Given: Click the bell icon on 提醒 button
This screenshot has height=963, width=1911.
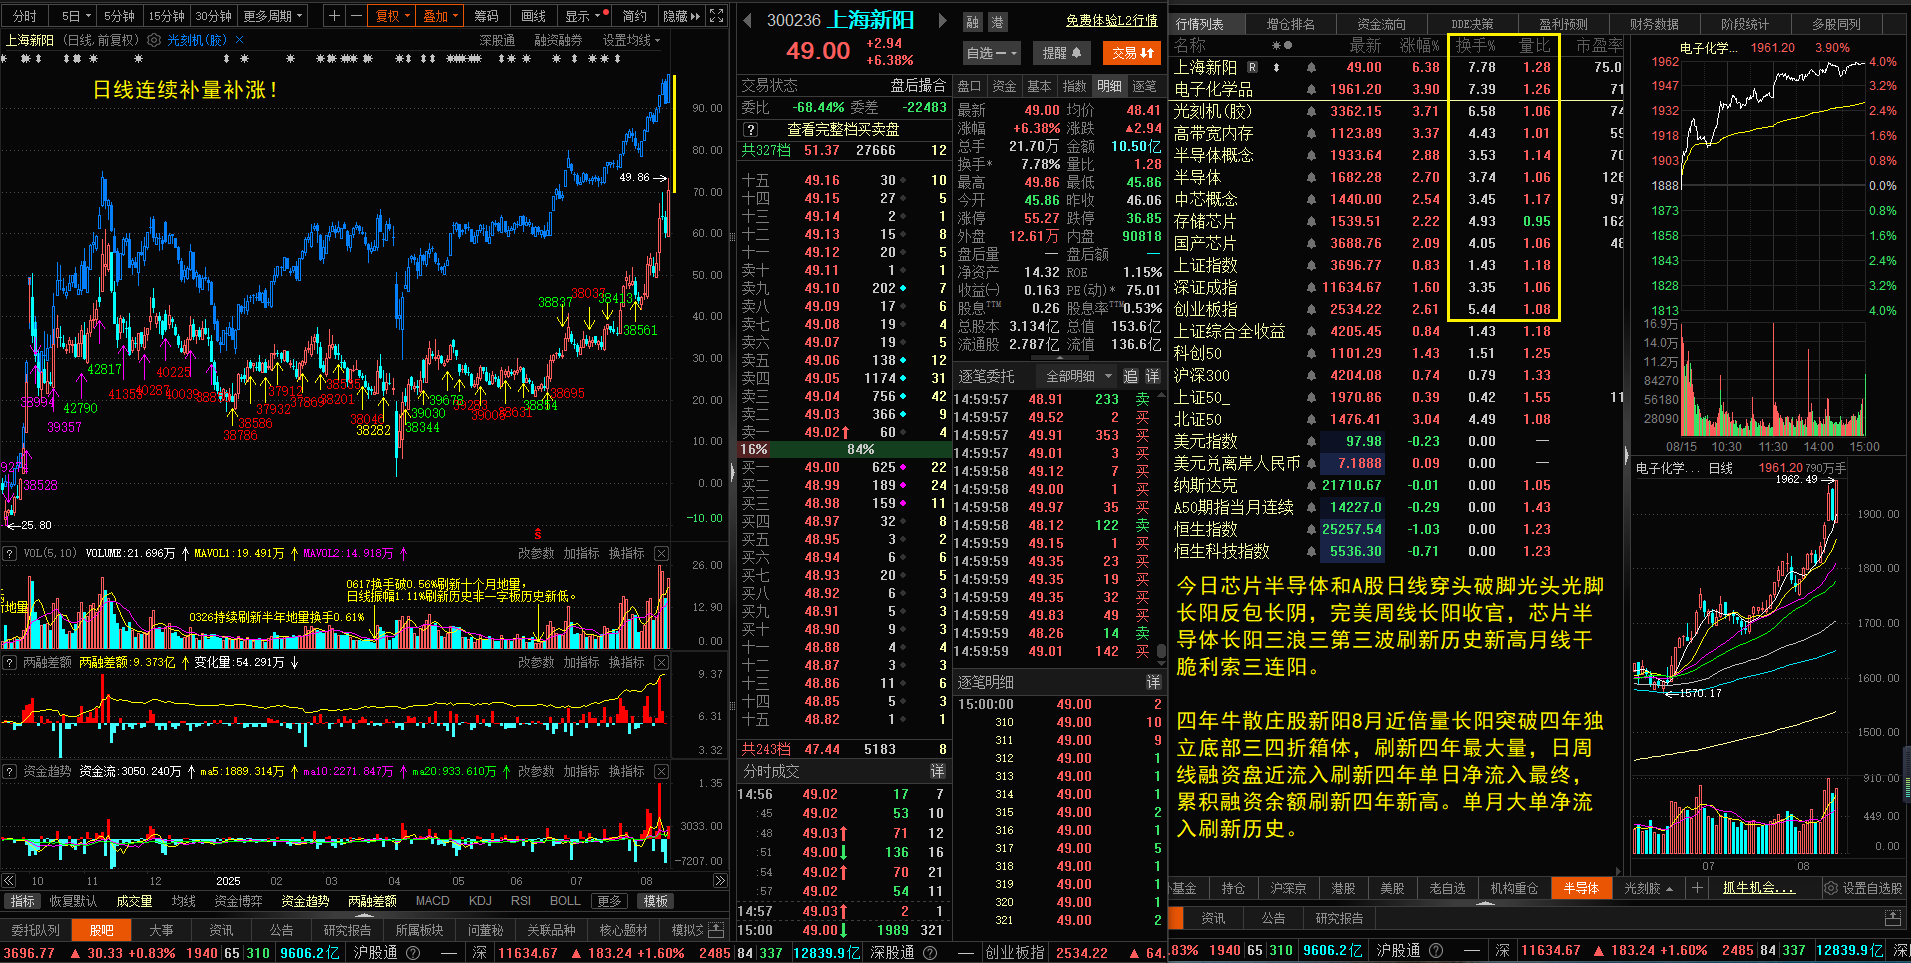Looking at the screenshot, I should click(1077, 52).
